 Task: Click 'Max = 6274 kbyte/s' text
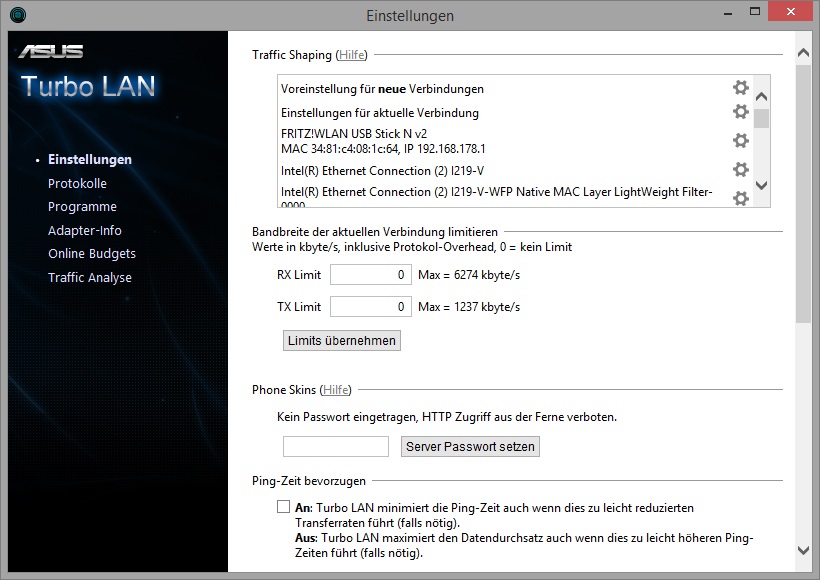469,275
